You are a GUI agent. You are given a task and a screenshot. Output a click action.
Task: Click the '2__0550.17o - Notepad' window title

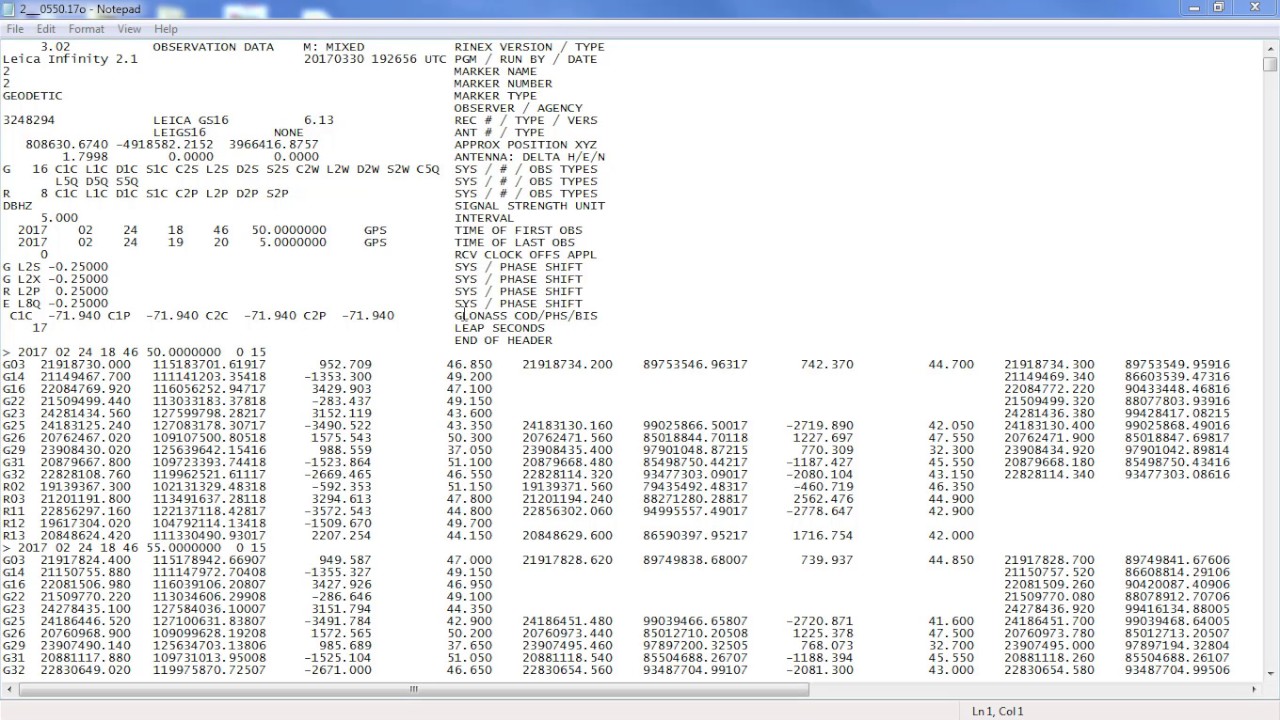click(x=80, y=9)
